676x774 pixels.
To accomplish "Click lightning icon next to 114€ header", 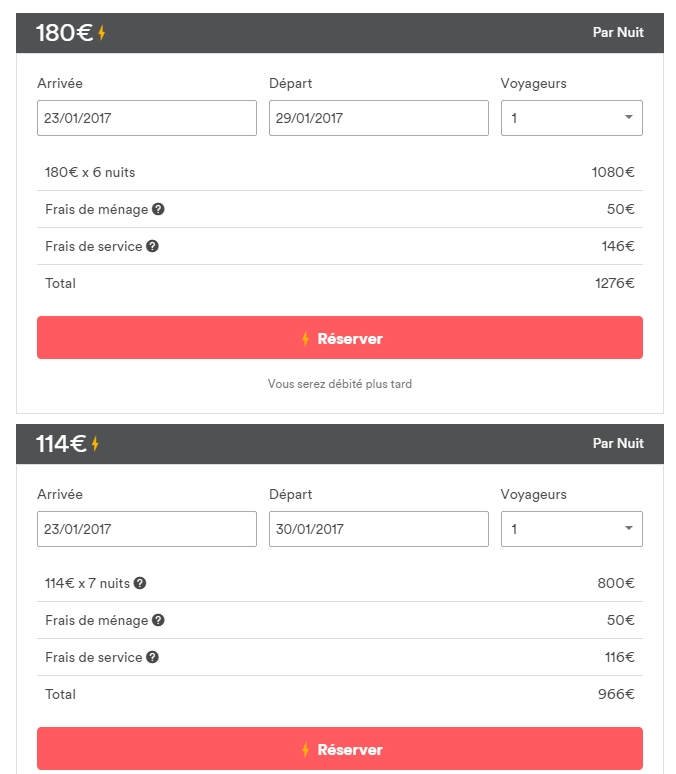I will click(x=96, y=444).
